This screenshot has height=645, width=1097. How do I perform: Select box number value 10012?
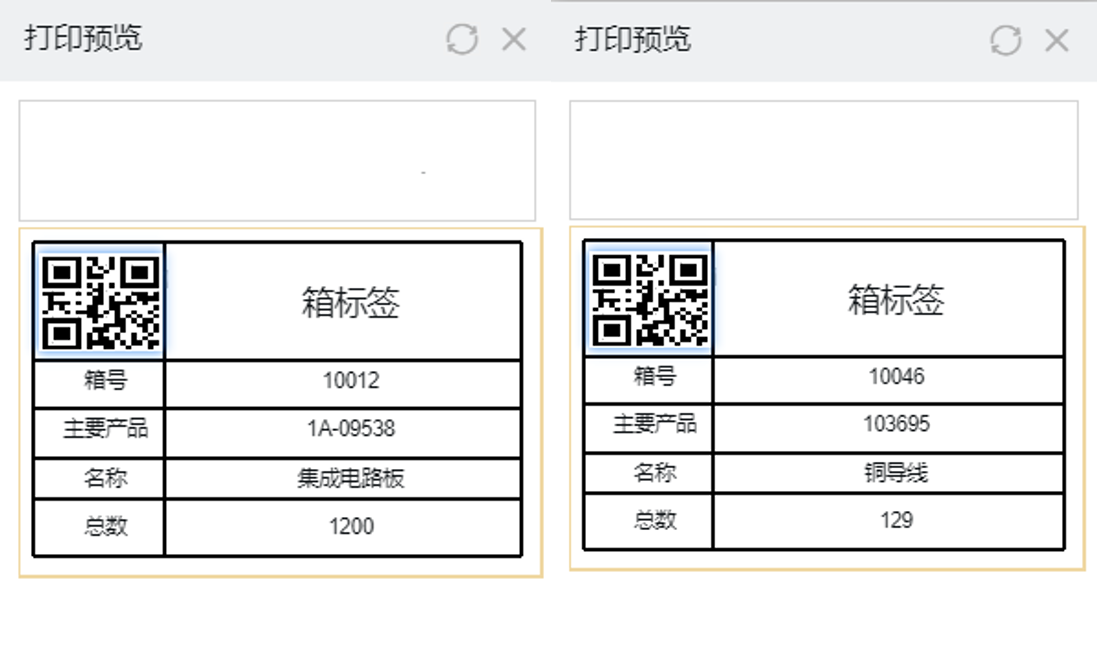(351, 381)
